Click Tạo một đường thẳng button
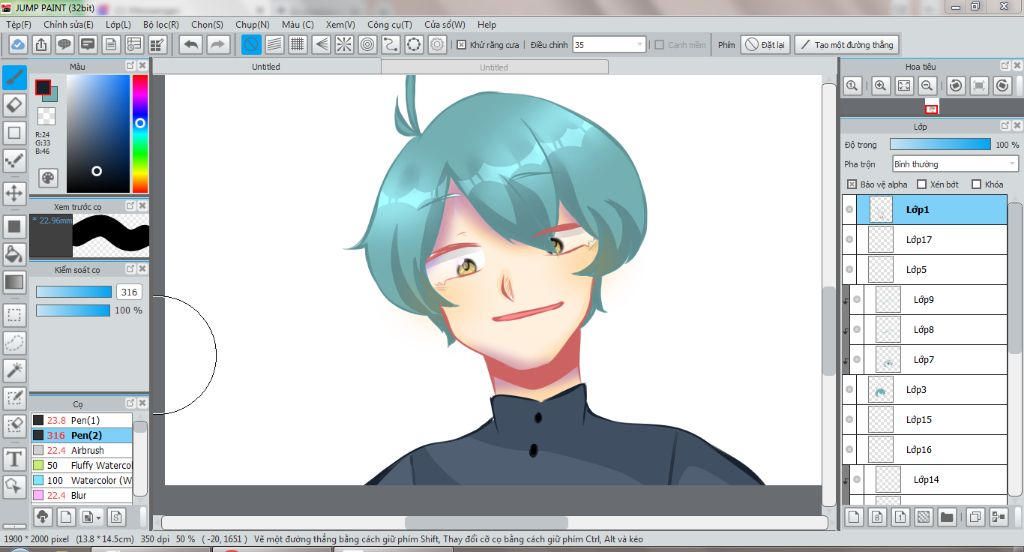Screen dimensions: 1024x552 [847, 44]
